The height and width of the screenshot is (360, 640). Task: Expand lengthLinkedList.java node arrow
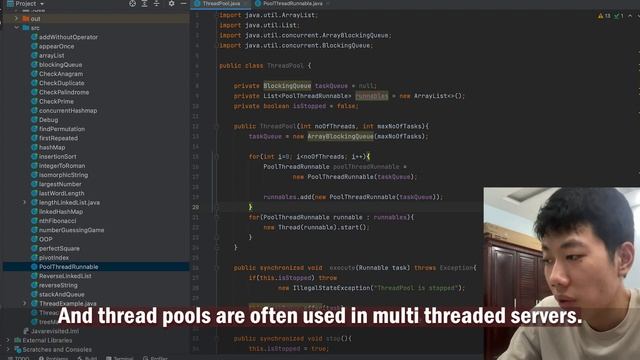click(x=24, y=202)
